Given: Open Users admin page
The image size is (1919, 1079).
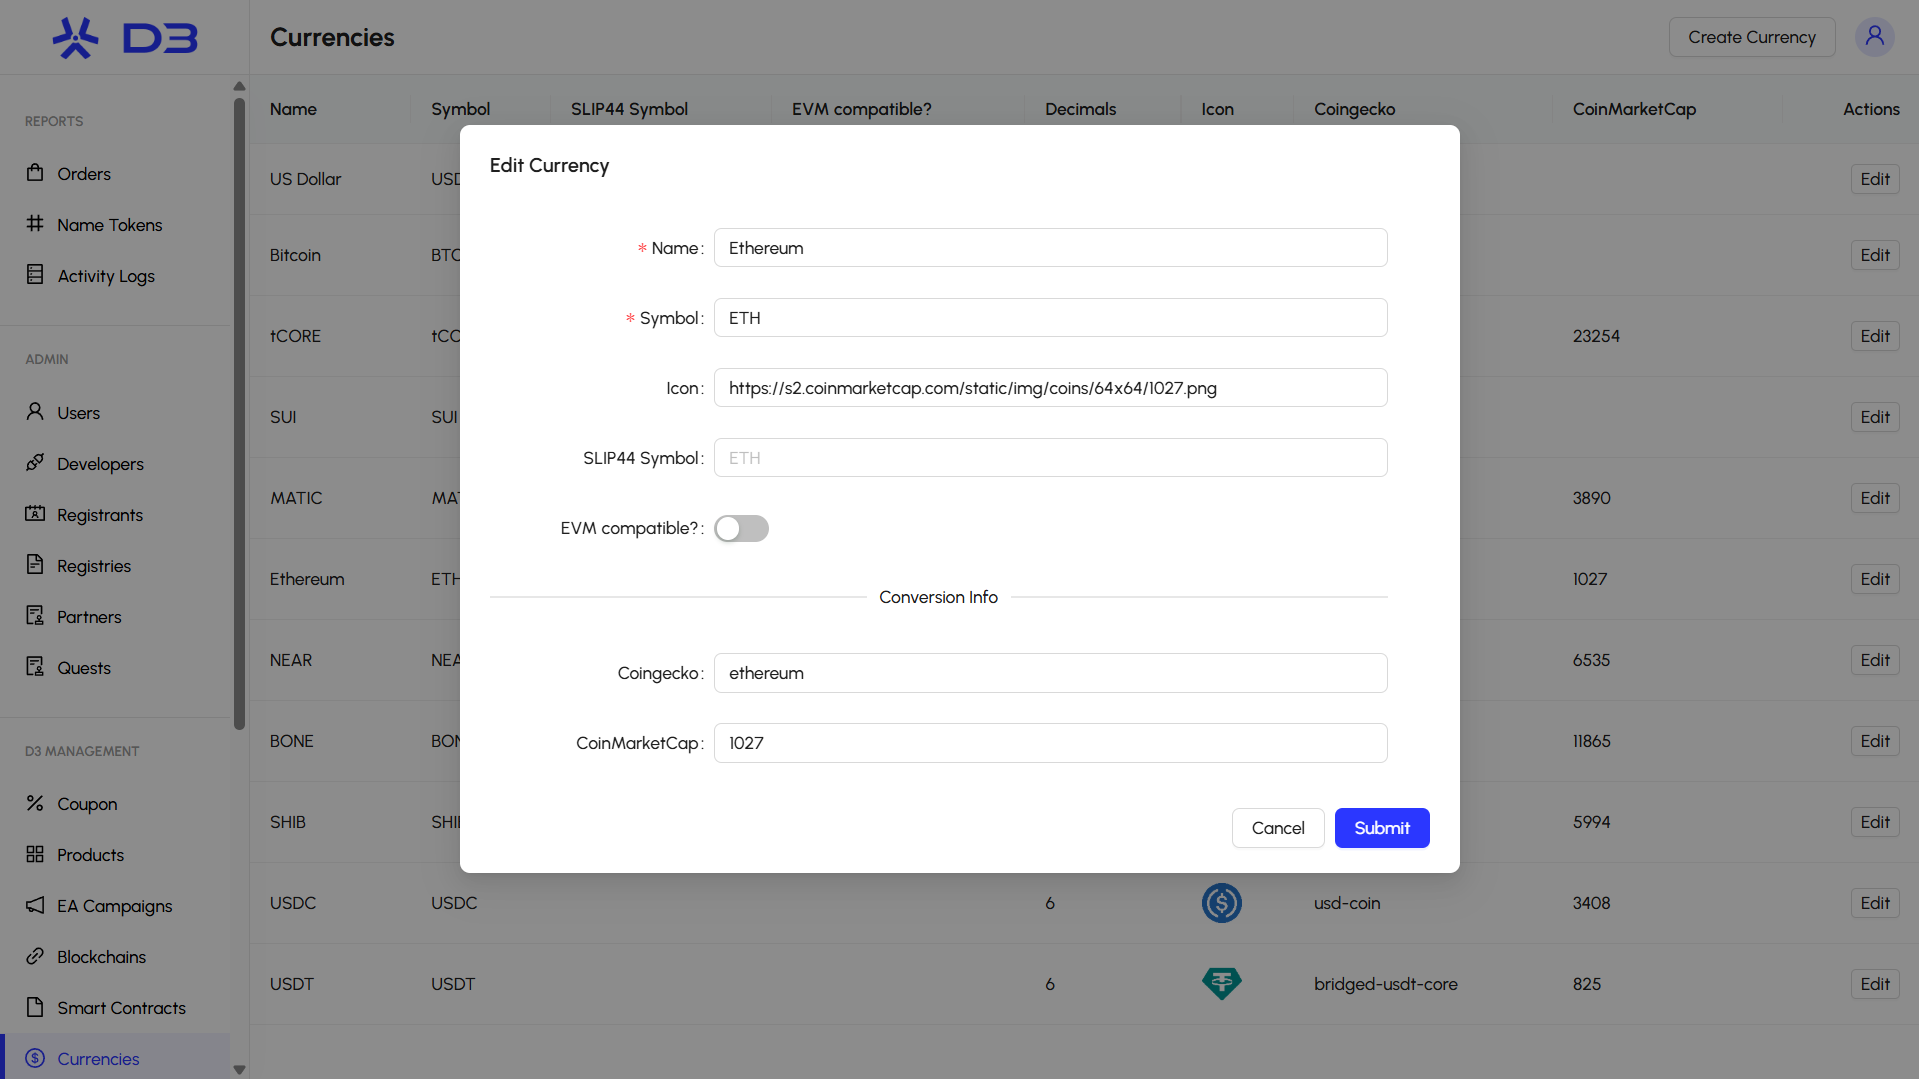Looking at the screenshot, I should 79,413.
